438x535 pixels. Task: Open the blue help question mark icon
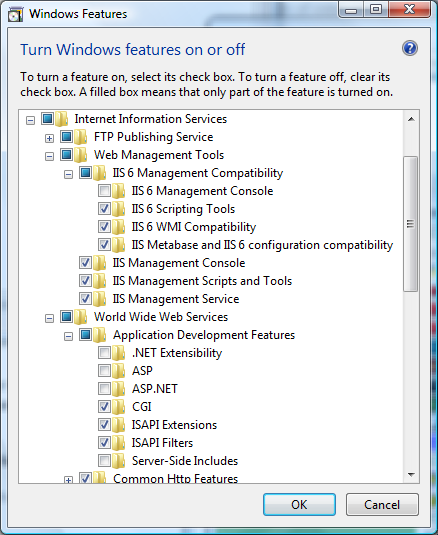click(x=410, y=48)
